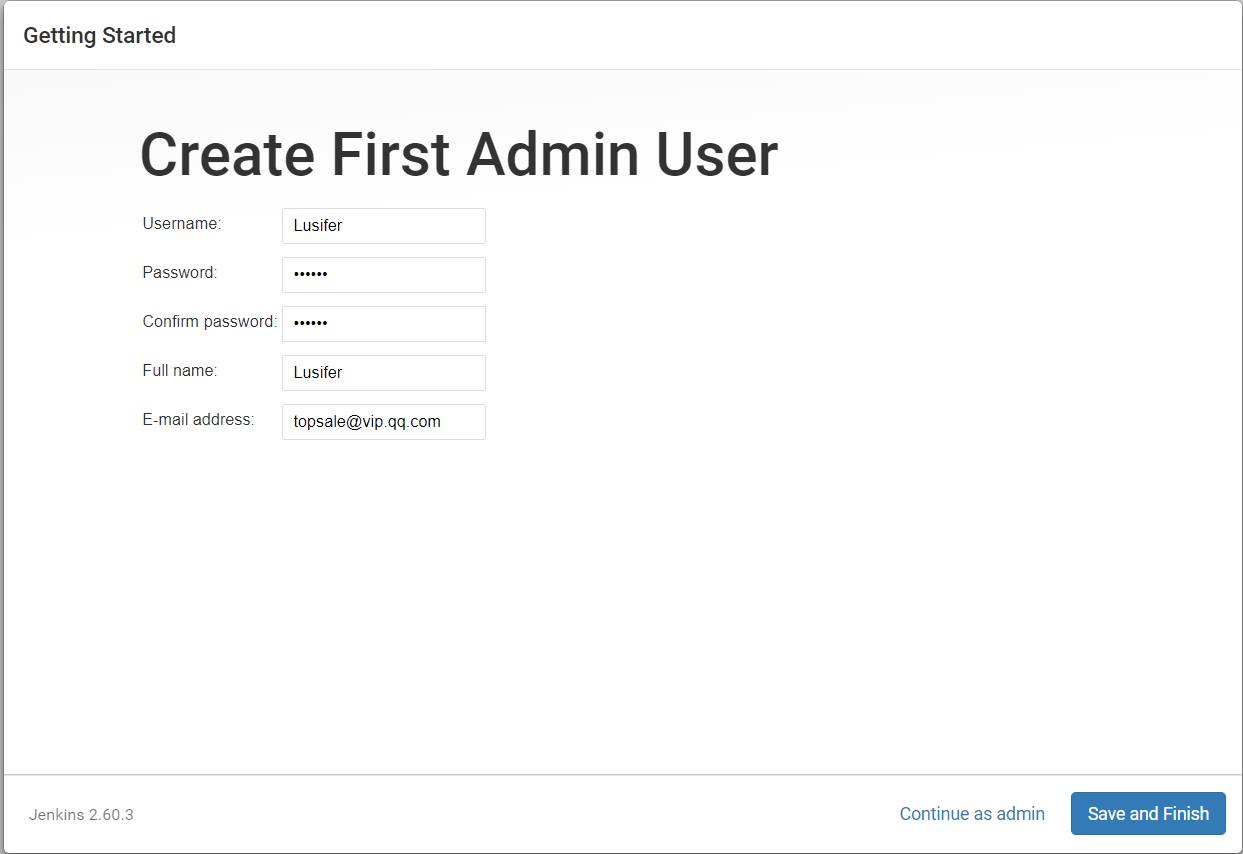
Task: Choose Continue as admin link
Action: 972,814
